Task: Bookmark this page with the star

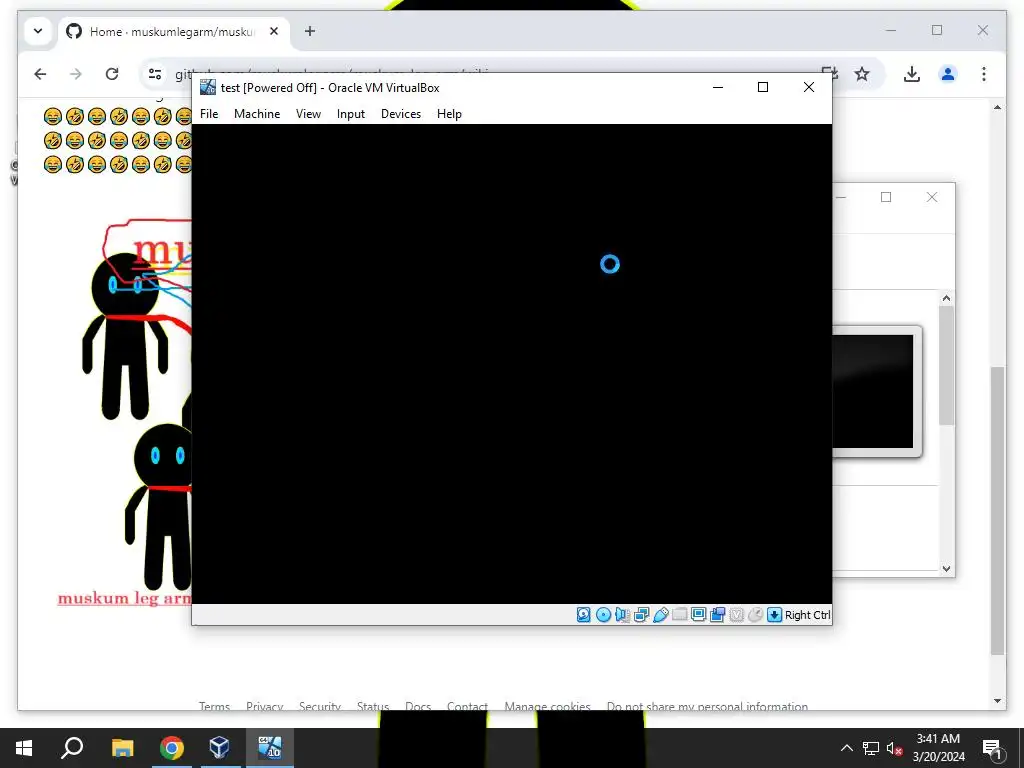Action: [x=862, y=74]
